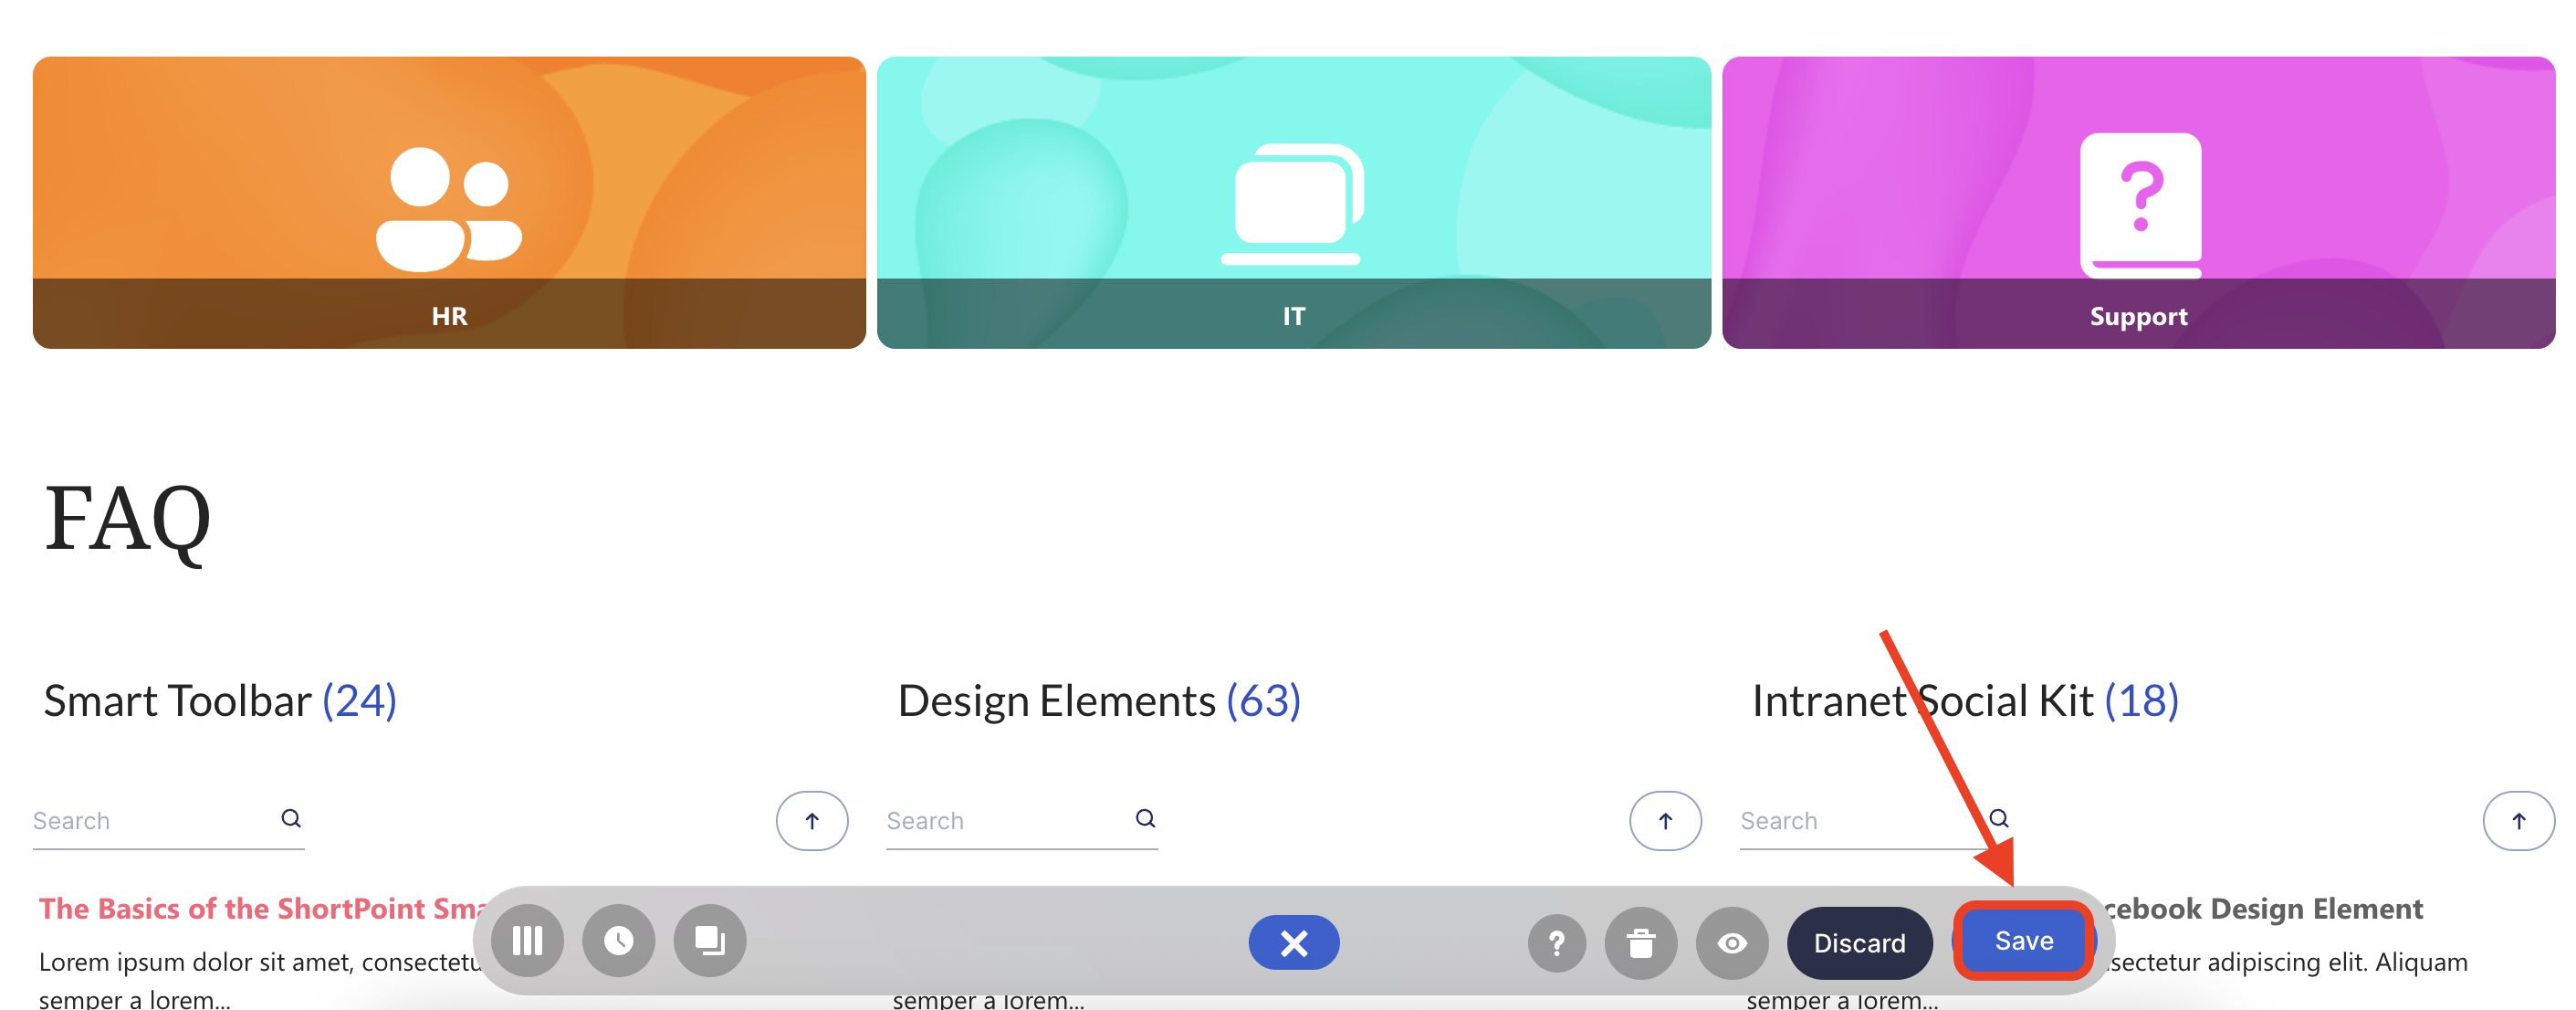Open the HR tile
Viewport: 2576px width, 1010px height.
[449, 202]
